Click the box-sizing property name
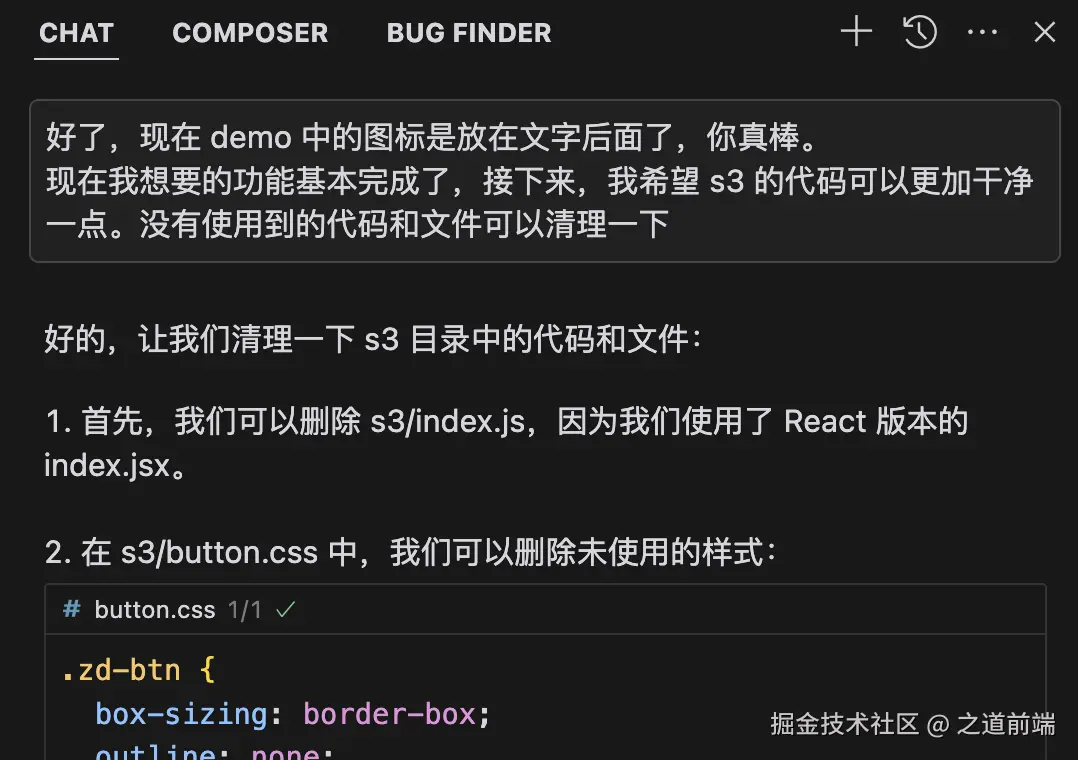1078x760 pixels. [181, 714]
